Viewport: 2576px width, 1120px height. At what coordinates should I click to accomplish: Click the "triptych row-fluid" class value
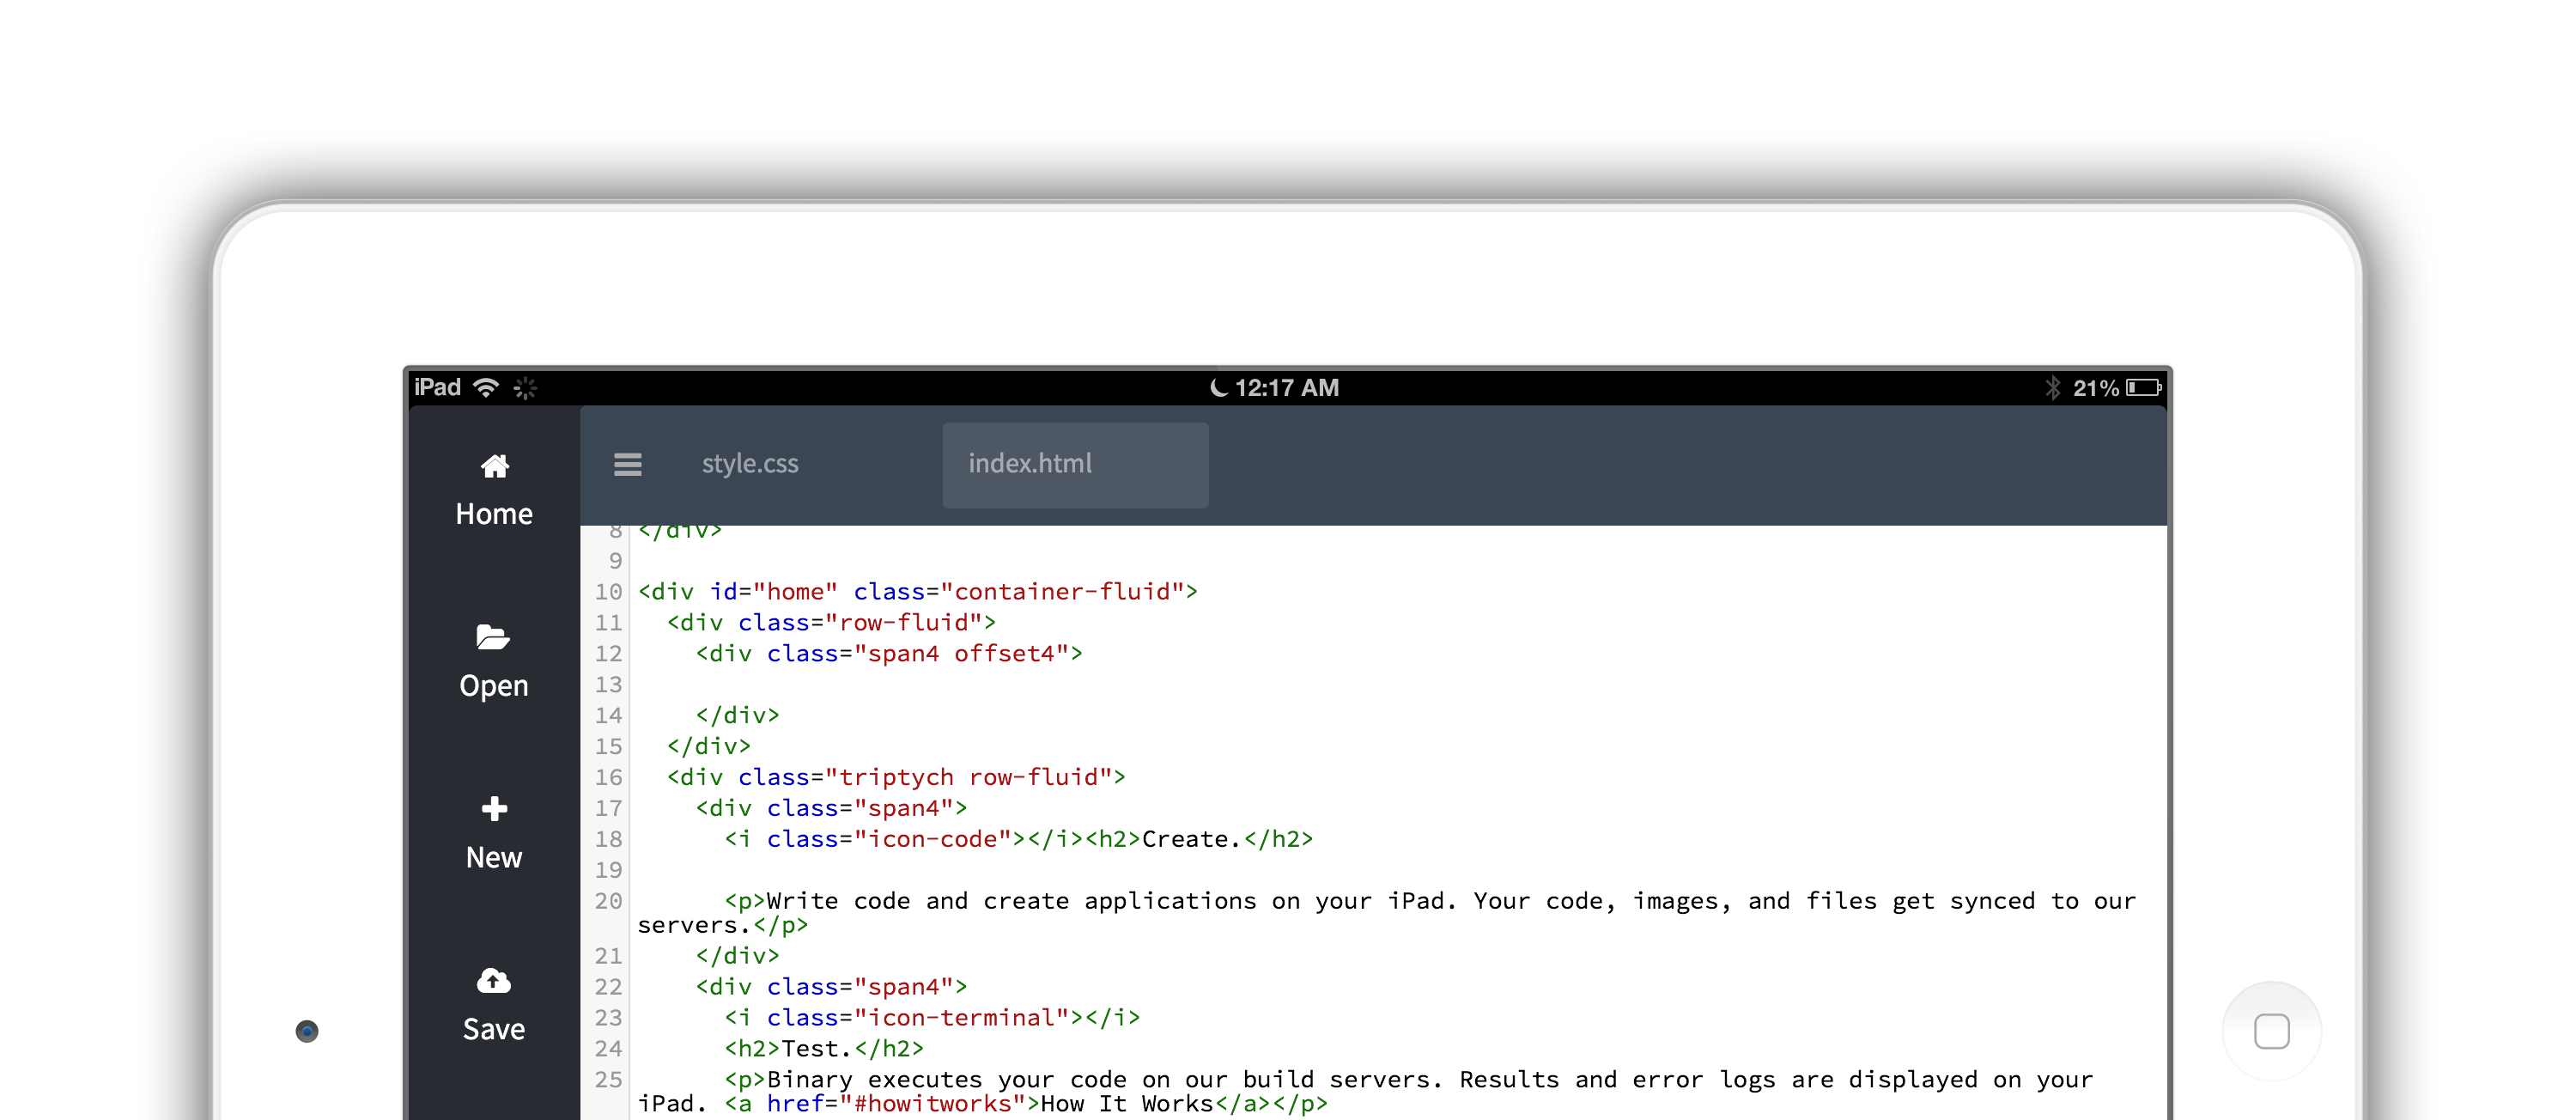click(x=969, y=778)
